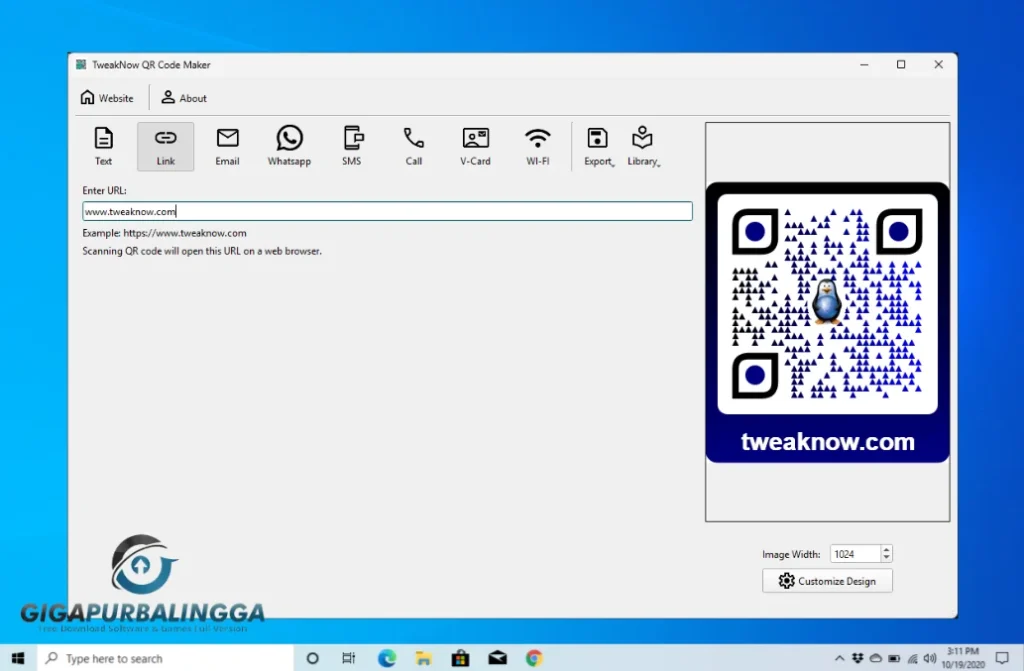
Task: Switch to the Email QR code mode
Action: pos(227,145)
